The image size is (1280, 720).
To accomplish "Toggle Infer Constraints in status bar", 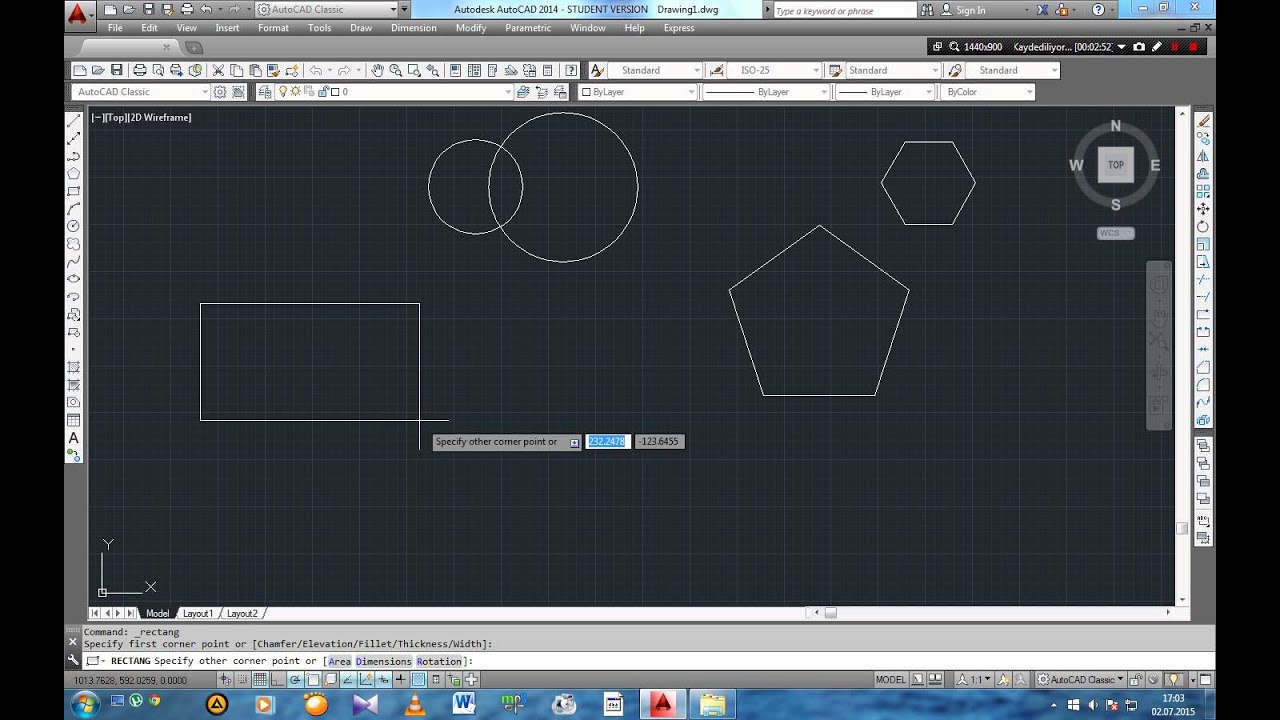I will pos(225,680).
